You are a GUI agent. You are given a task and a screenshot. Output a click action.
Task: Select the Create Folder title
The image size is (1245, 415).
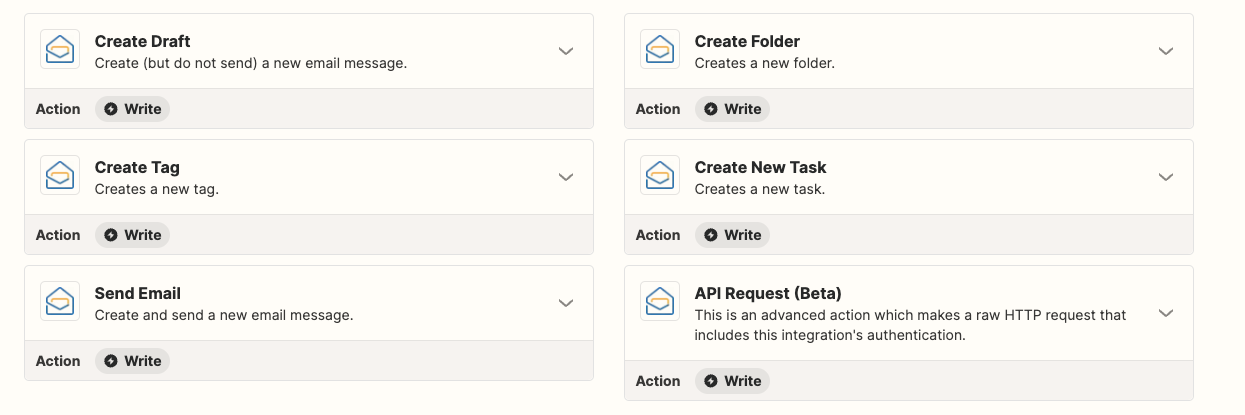click(748, 41)
